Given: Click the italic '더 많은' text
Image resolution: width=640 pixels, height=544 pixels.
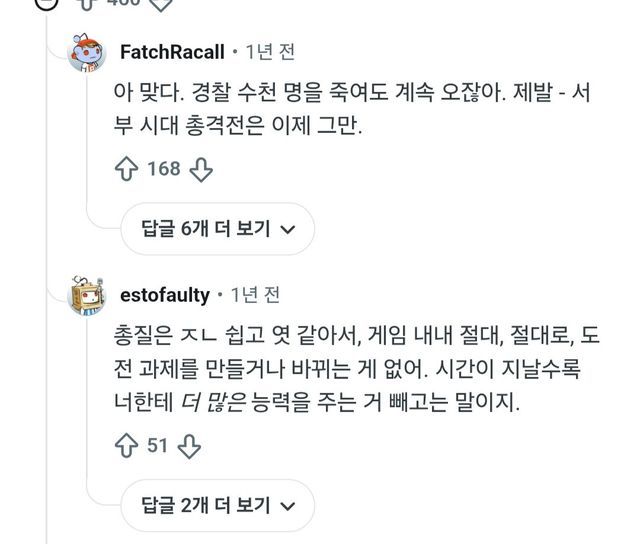Looking at the screenshot, I should click(x=219, y=404).
